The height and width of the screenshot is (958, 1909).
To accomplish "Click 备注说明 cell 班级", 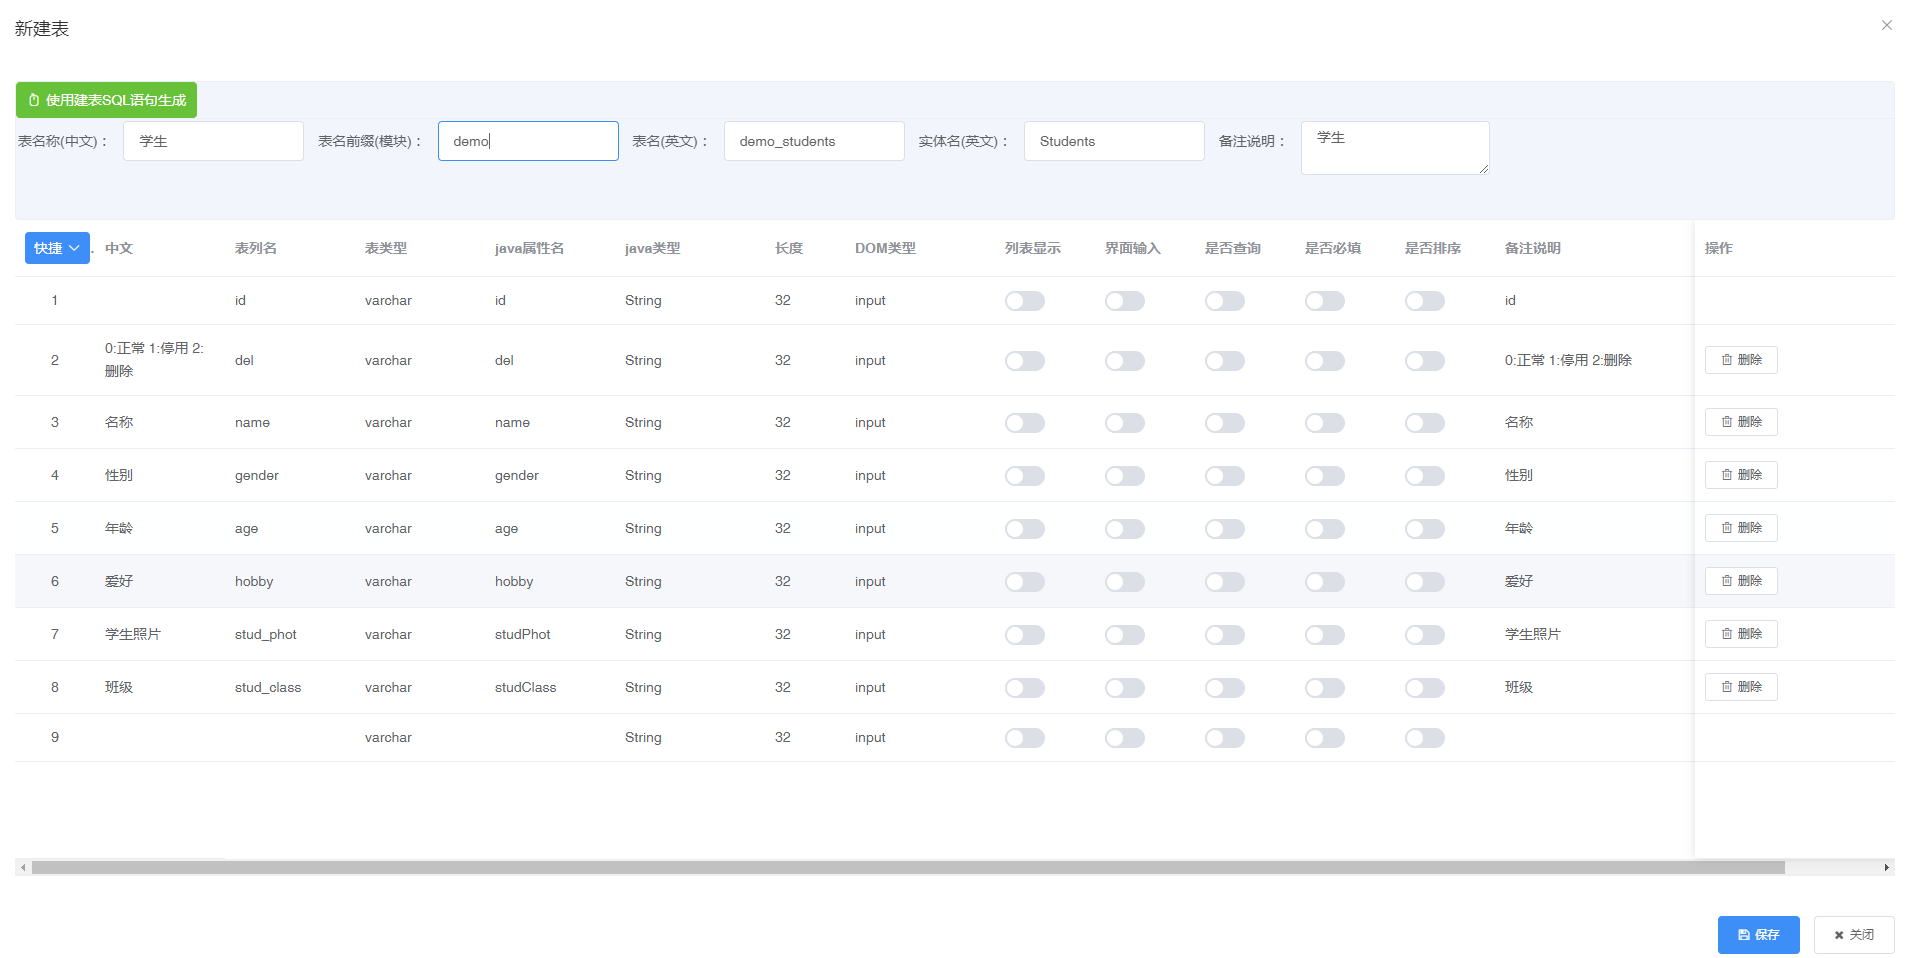I will [1519, 687].
